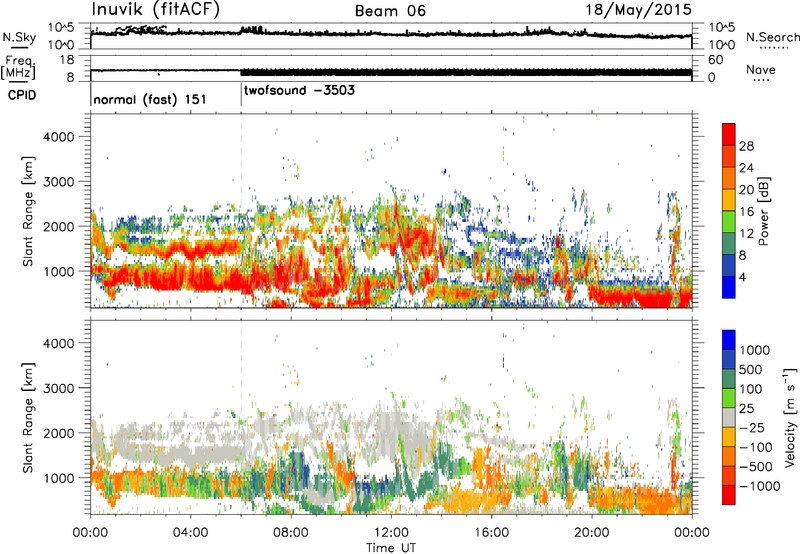Click the "1000" range tick on the velocity panel's left axis
This screenshot has width=800, height=554.
pyautogui.click(x=59, y=478)
